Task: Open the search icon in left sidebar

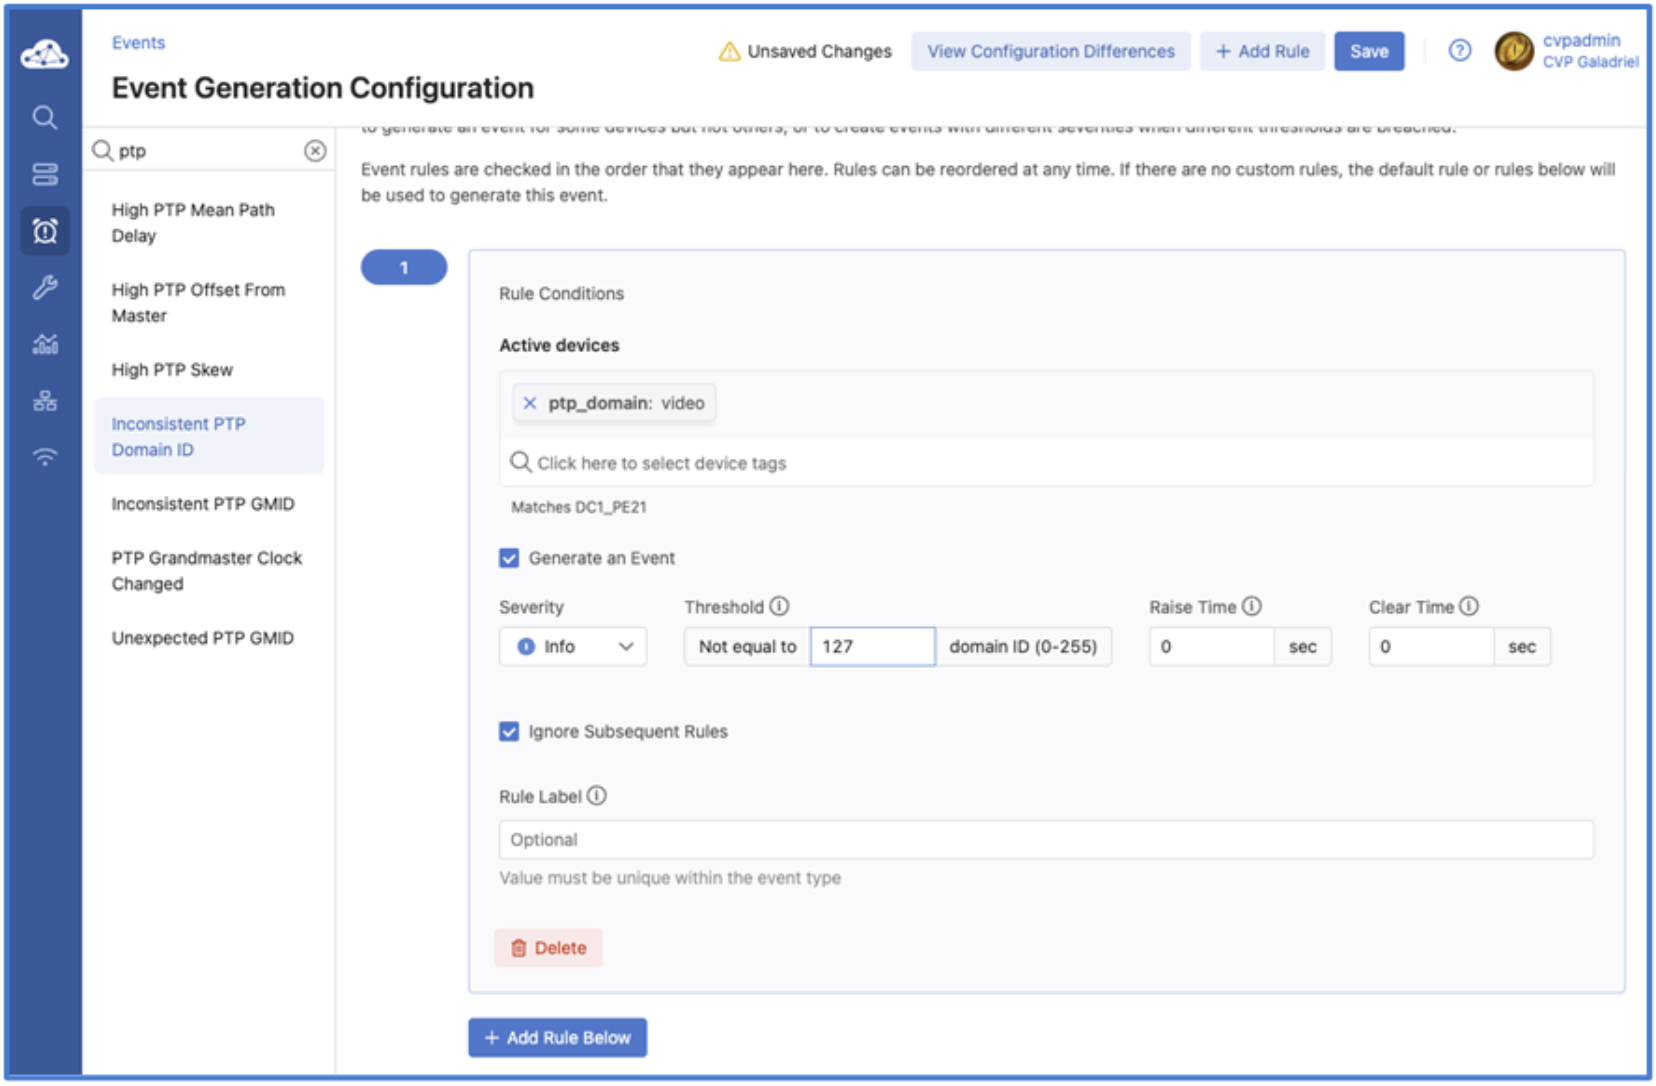Action: [x=45, y=118]
